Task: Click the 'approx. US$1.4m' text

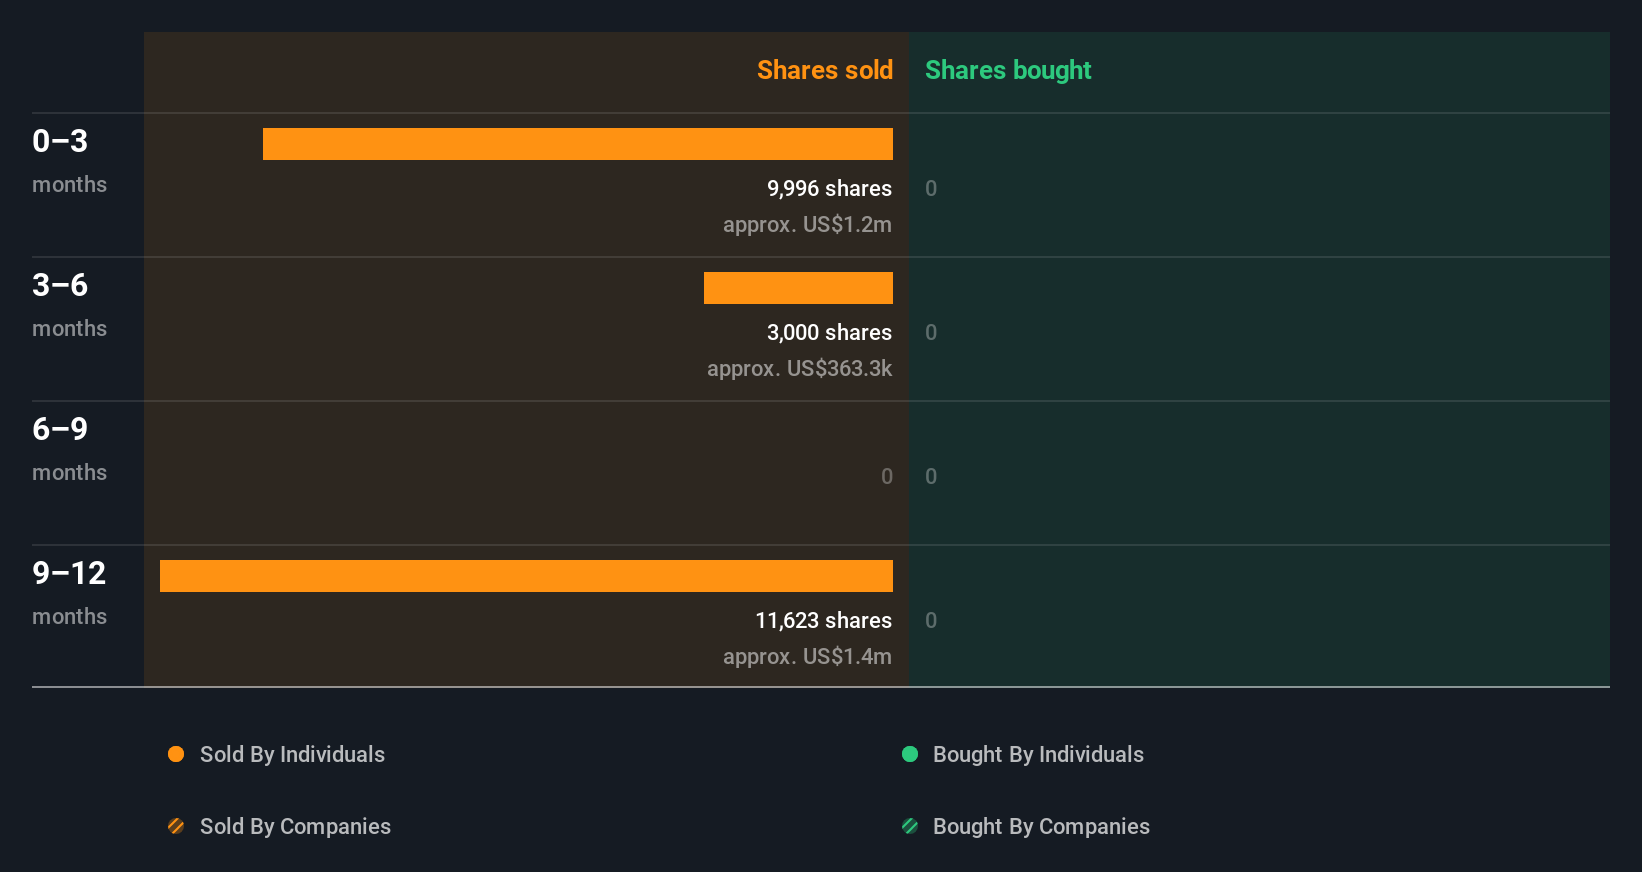Action: point(807,656)
